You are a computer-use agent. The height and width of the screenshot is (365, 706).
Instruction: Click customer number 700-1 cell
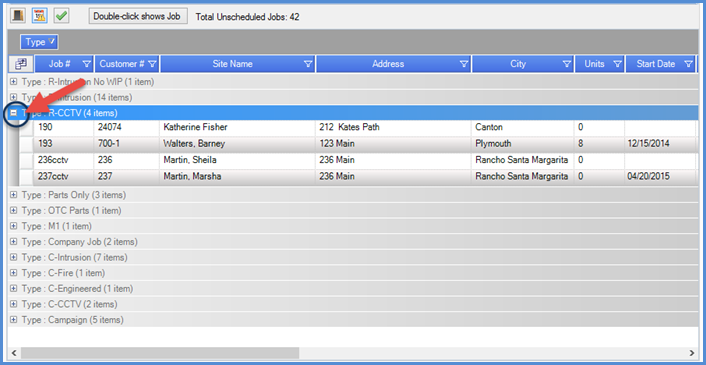pyautogui.click(x=127, y=144)
